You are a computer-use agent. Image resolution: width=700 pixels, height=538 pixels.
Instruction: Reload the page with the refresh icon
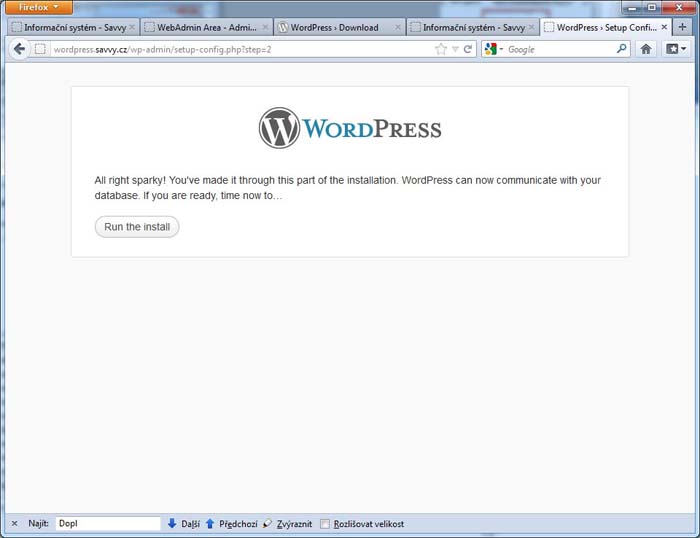click(x=467, y=49)
